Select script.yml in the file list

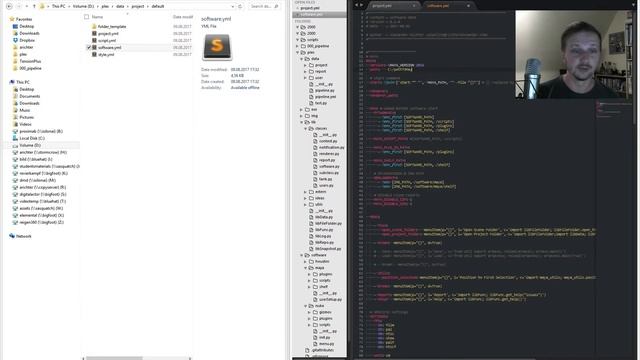click(107, 40)
